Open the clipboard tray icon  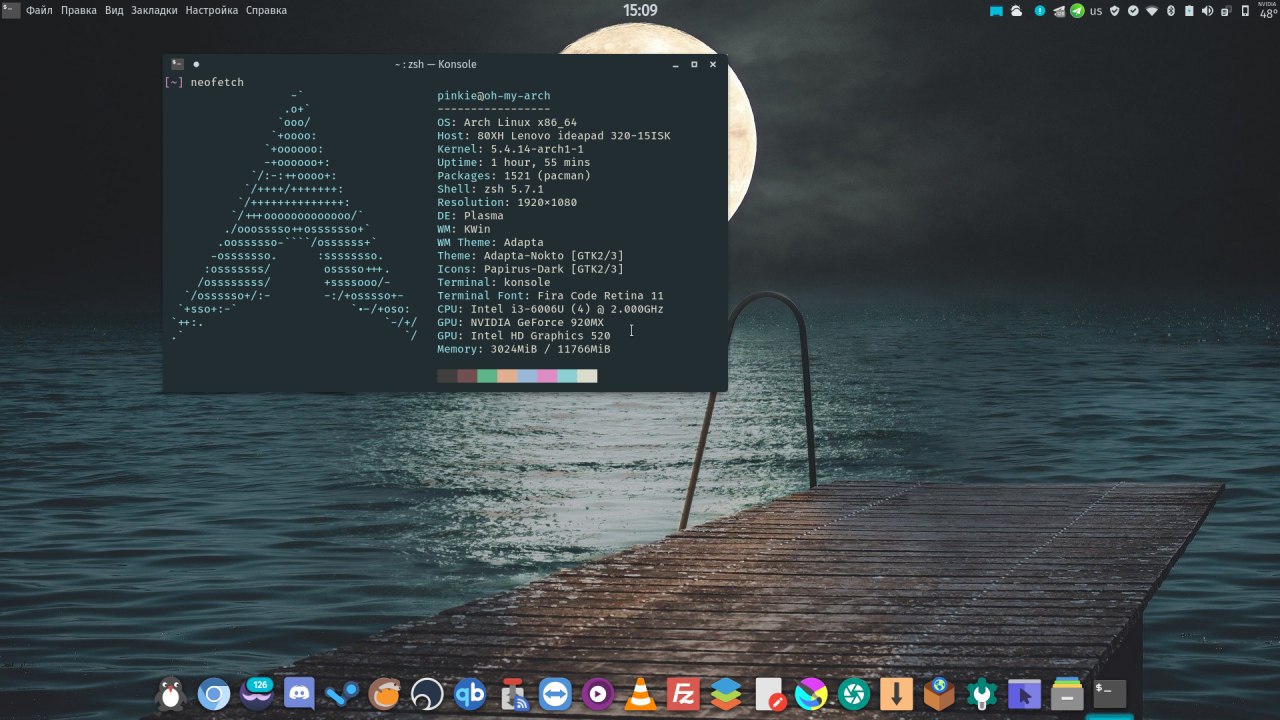pyautogui.click(x=1226, y=11)
